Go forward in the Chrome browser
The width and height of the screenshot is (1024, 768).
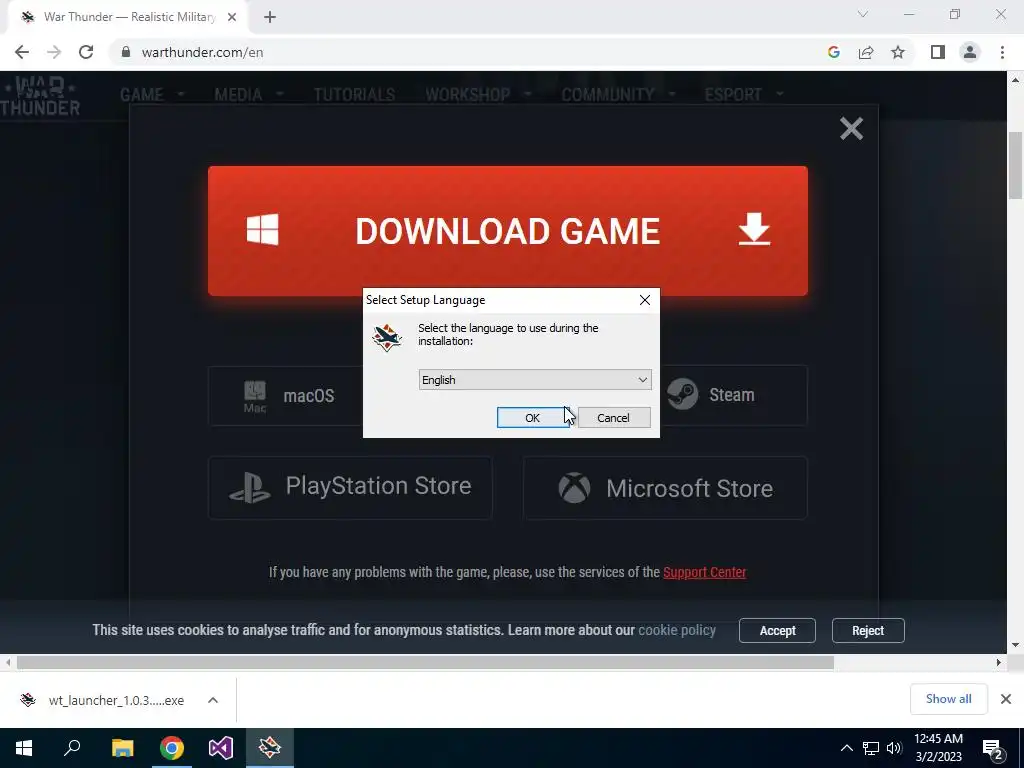(x=54, y=52)
